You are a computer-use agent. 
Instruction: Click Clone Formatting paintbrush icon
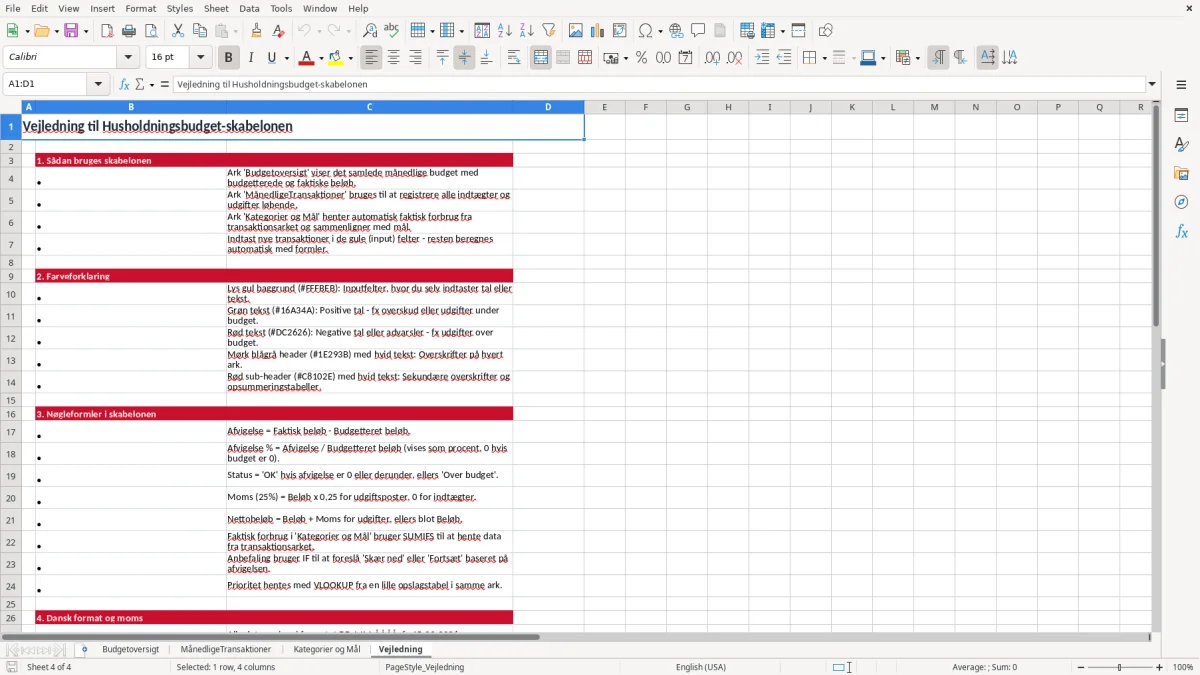(x=256, y=31)
